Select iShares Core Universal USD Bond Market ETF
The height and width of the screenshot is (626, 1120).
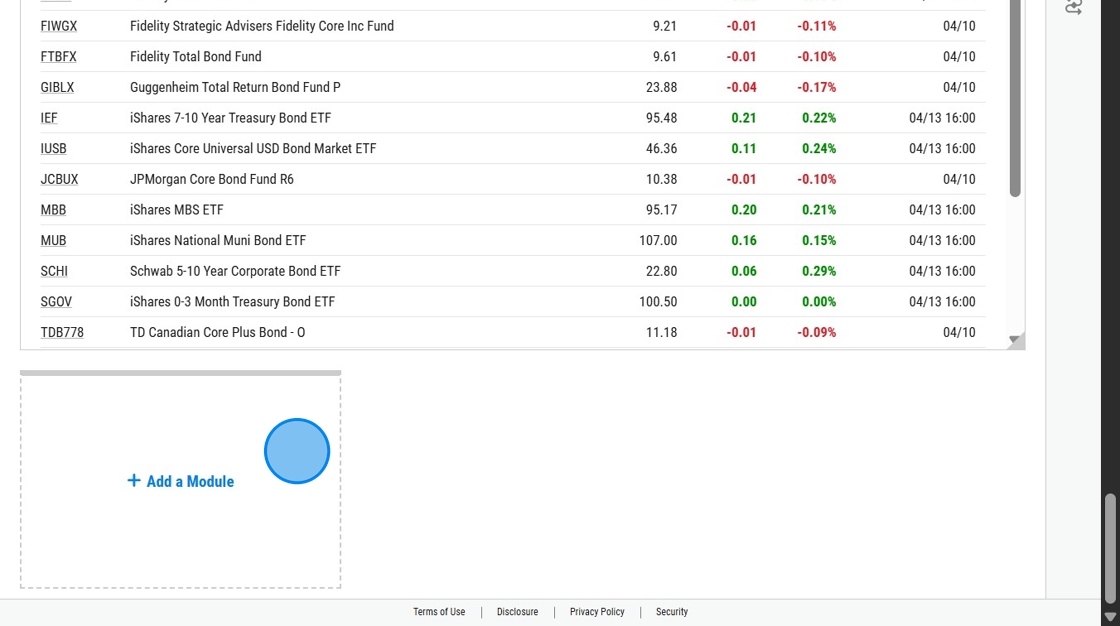[x=253, y=149]
